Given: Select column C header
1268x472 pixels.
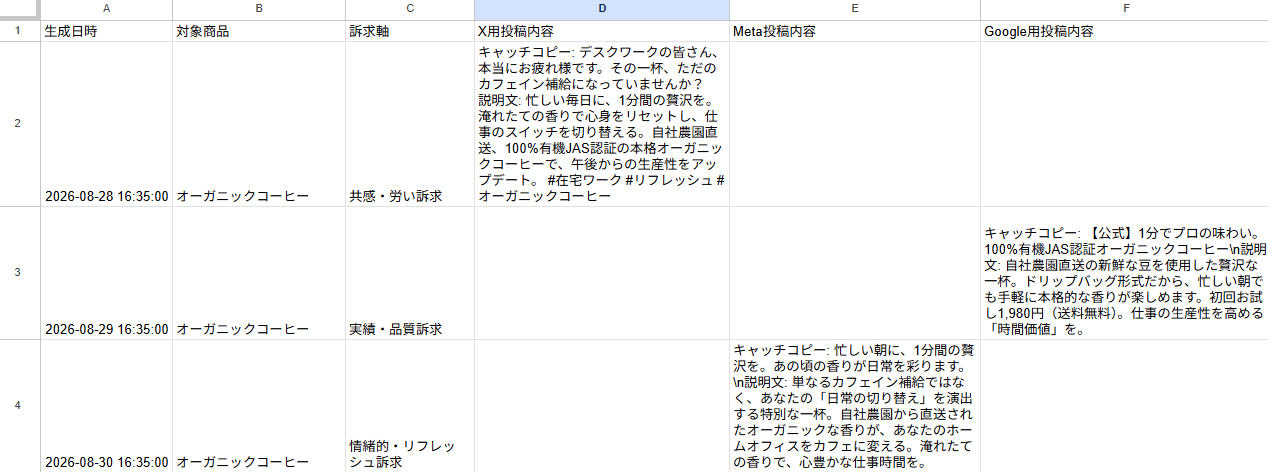Looking at the screenshot, I should coord(409,9).
